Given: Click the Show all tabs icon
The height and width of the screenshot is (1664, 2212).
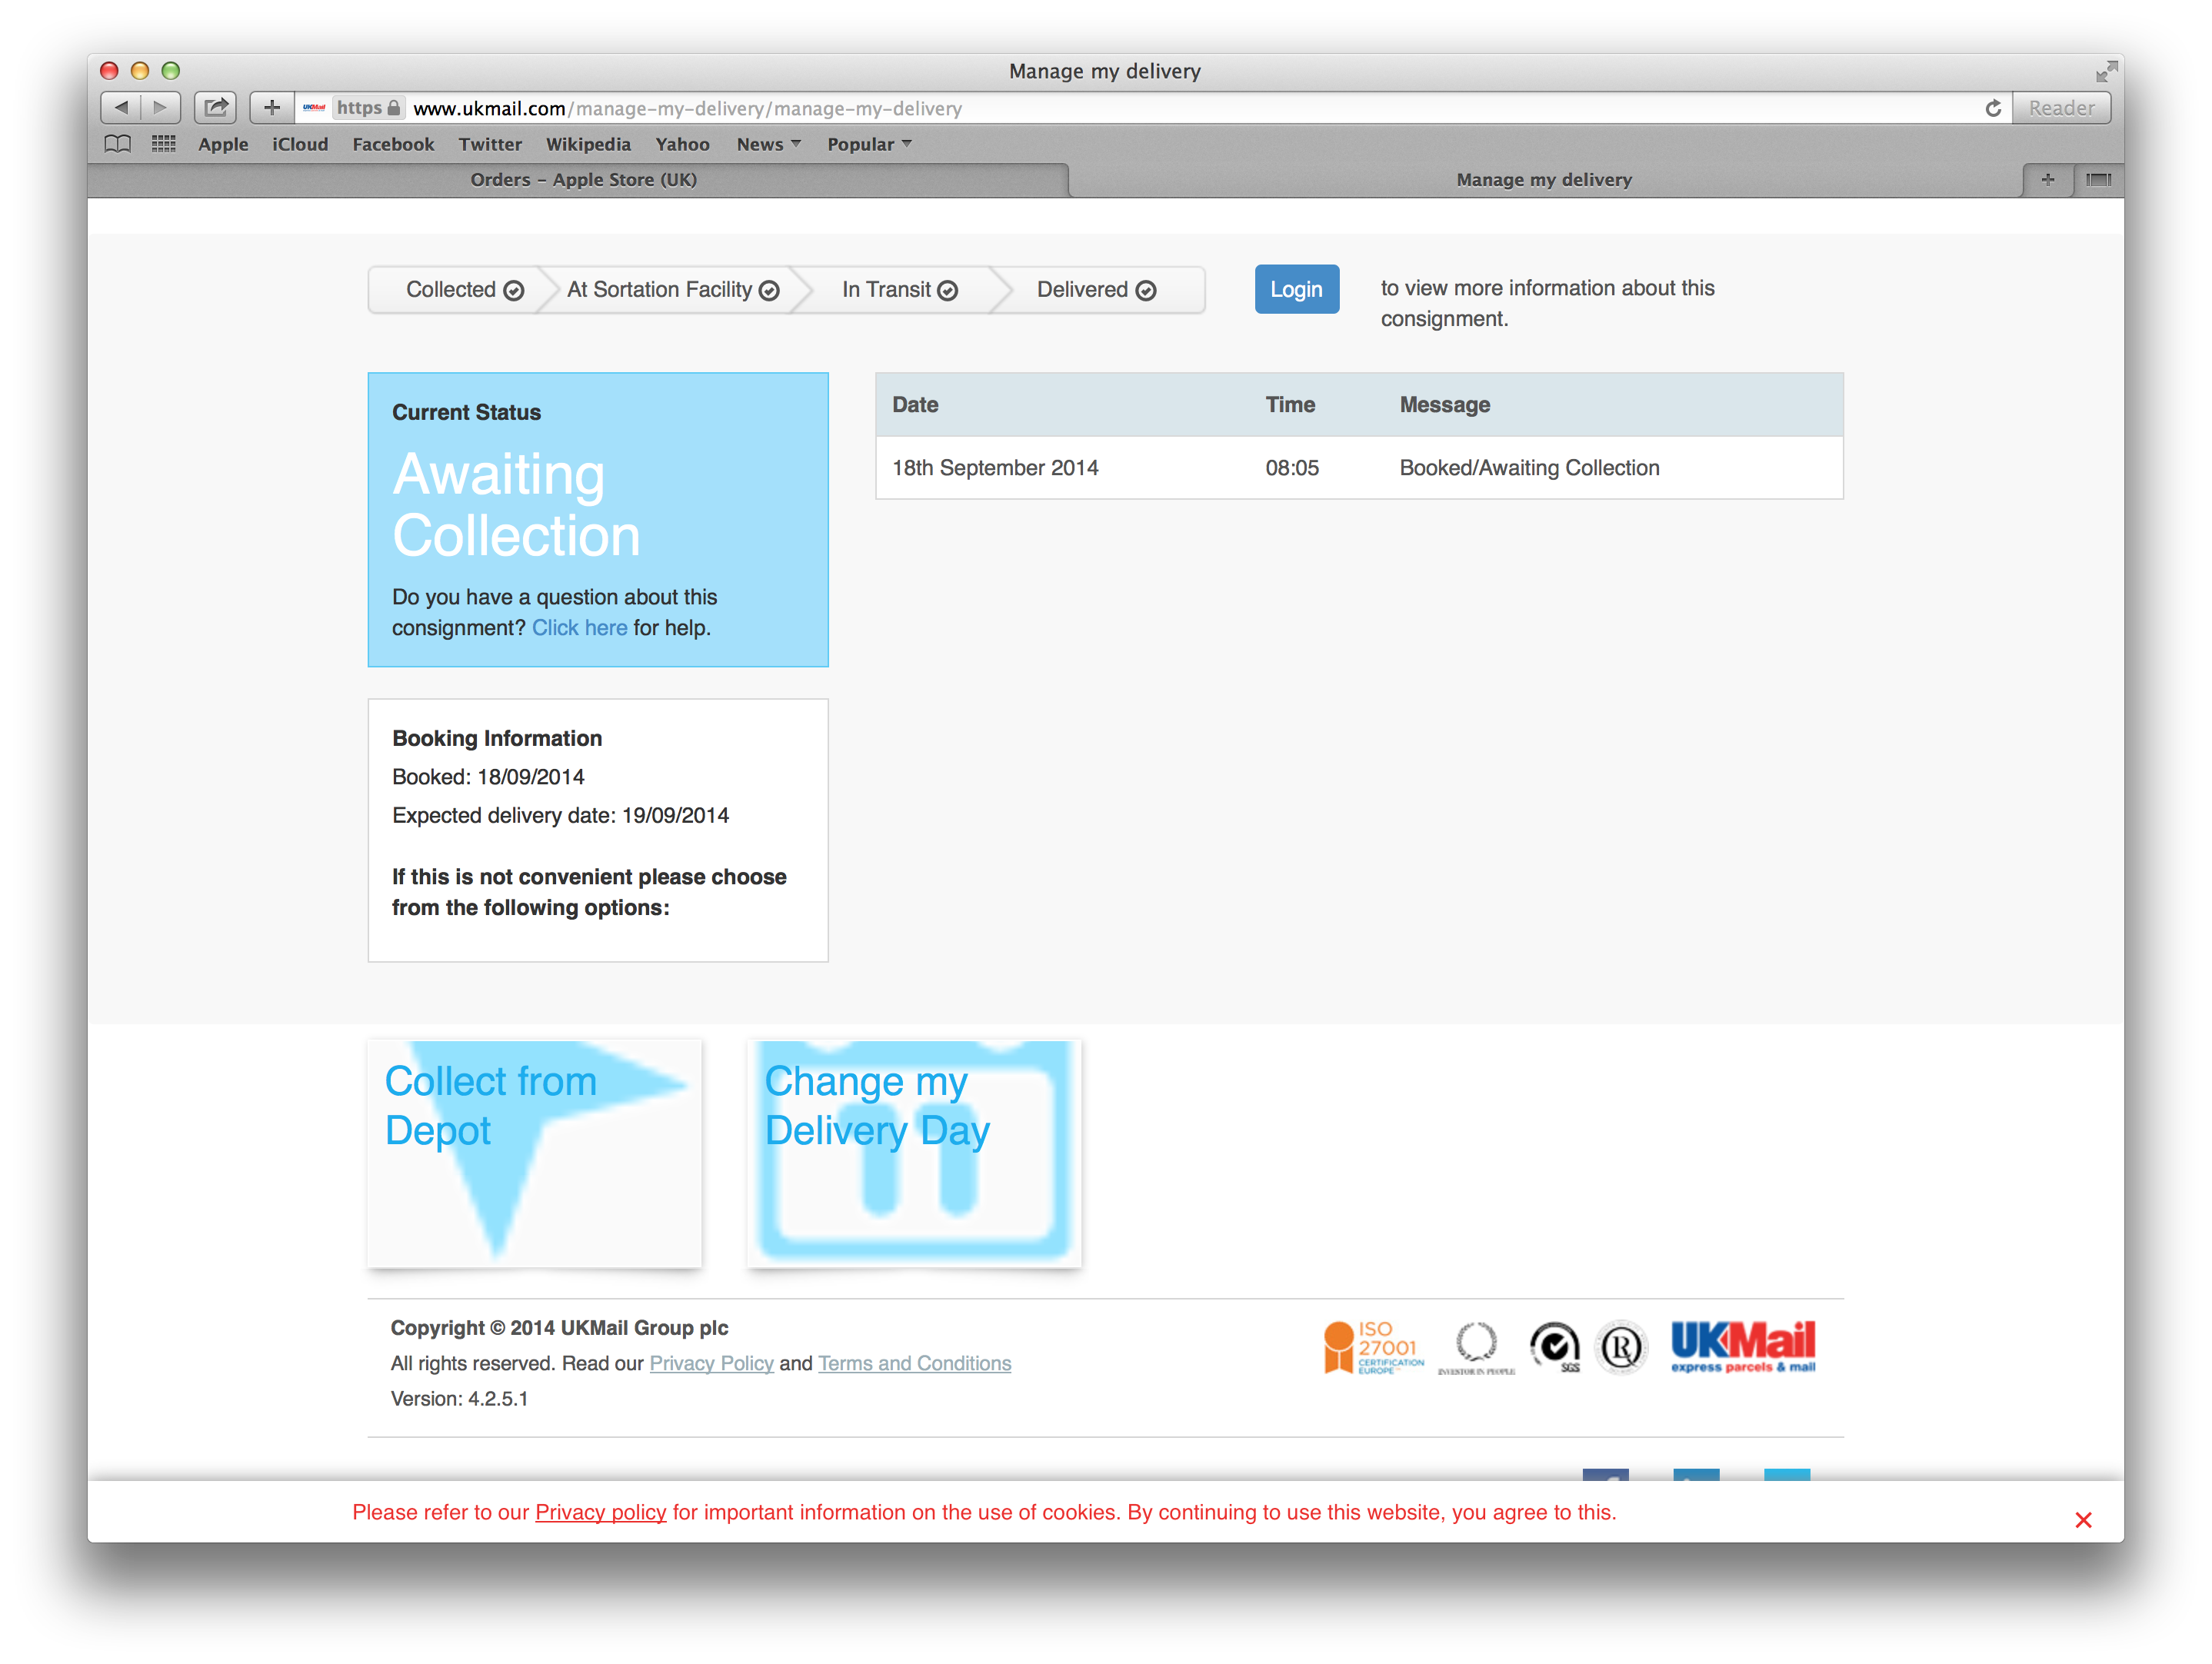Looking at the screenshot, I should click(2098, 180).
